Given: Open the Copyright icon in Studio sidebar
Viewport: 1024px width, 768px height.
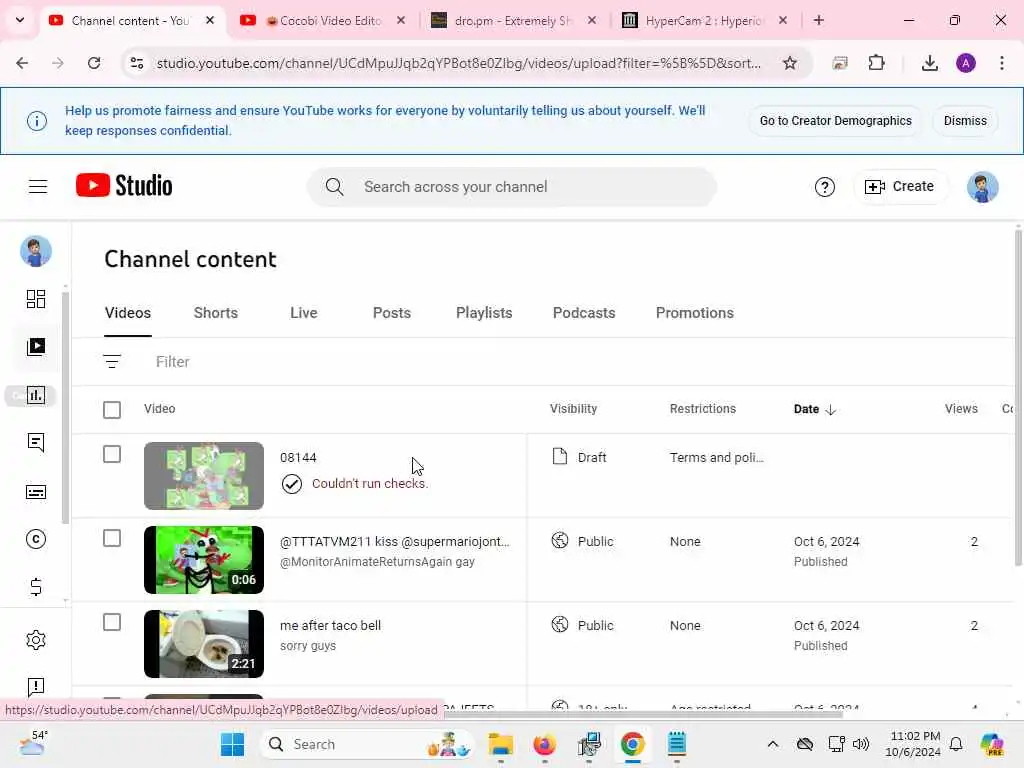Looking at the screenshot, I should (x=36, y=539).
